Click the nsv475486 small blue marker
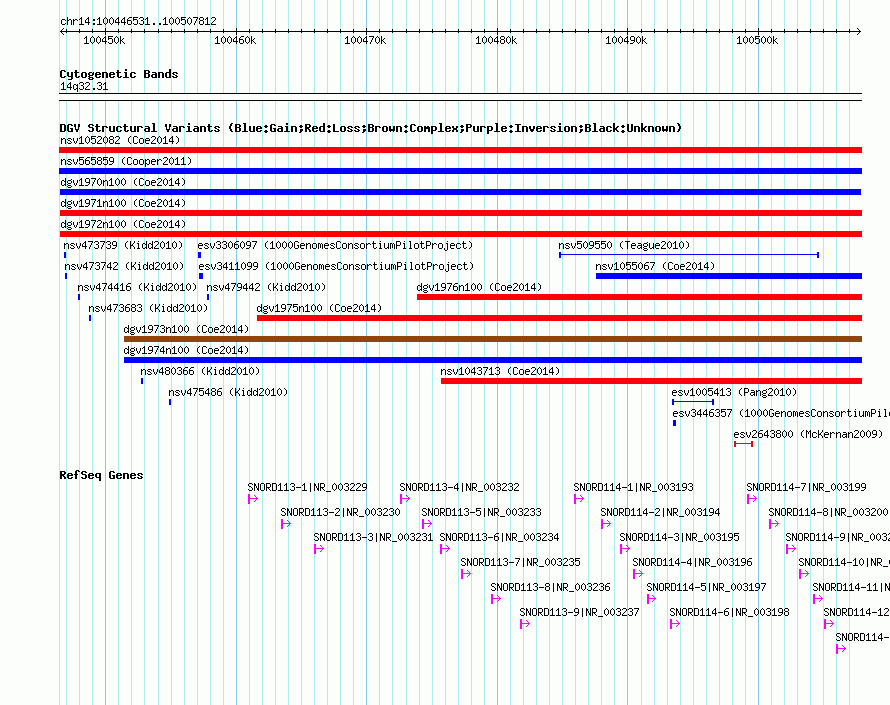Image resolution: width=890 pixels, height=705 pixels. pos(170,402)
